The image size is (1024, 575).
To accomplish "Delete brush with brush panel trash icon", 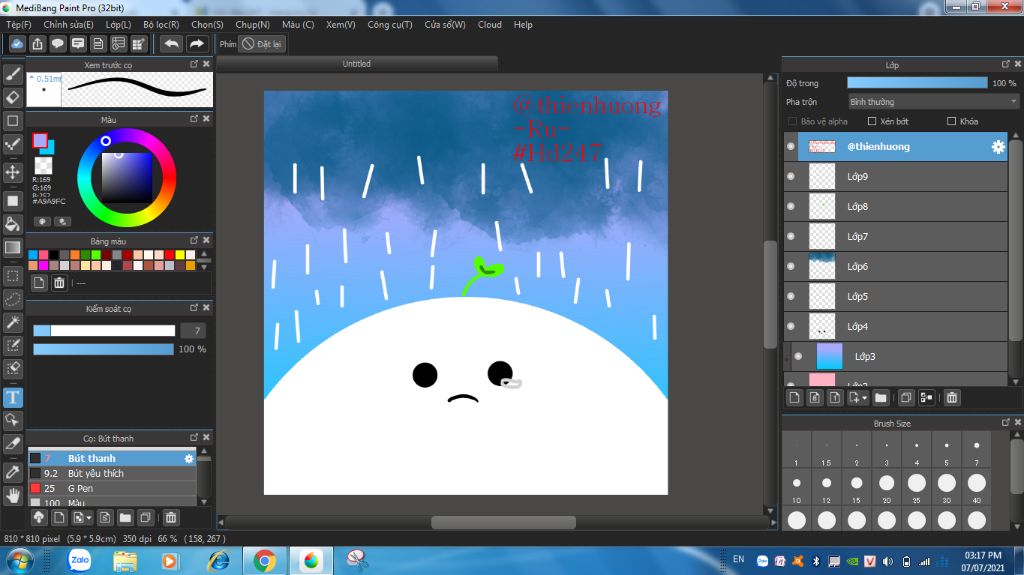I will pyautogui.click(x=170, y=518).
